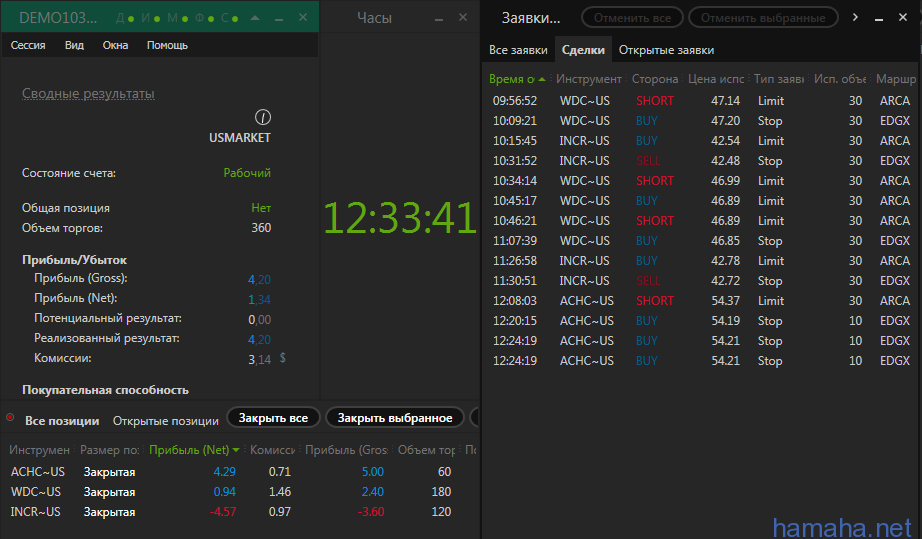Sort trades by Маршр column header
This screenshot has width=922, height=539.
[x=896, y=79]
